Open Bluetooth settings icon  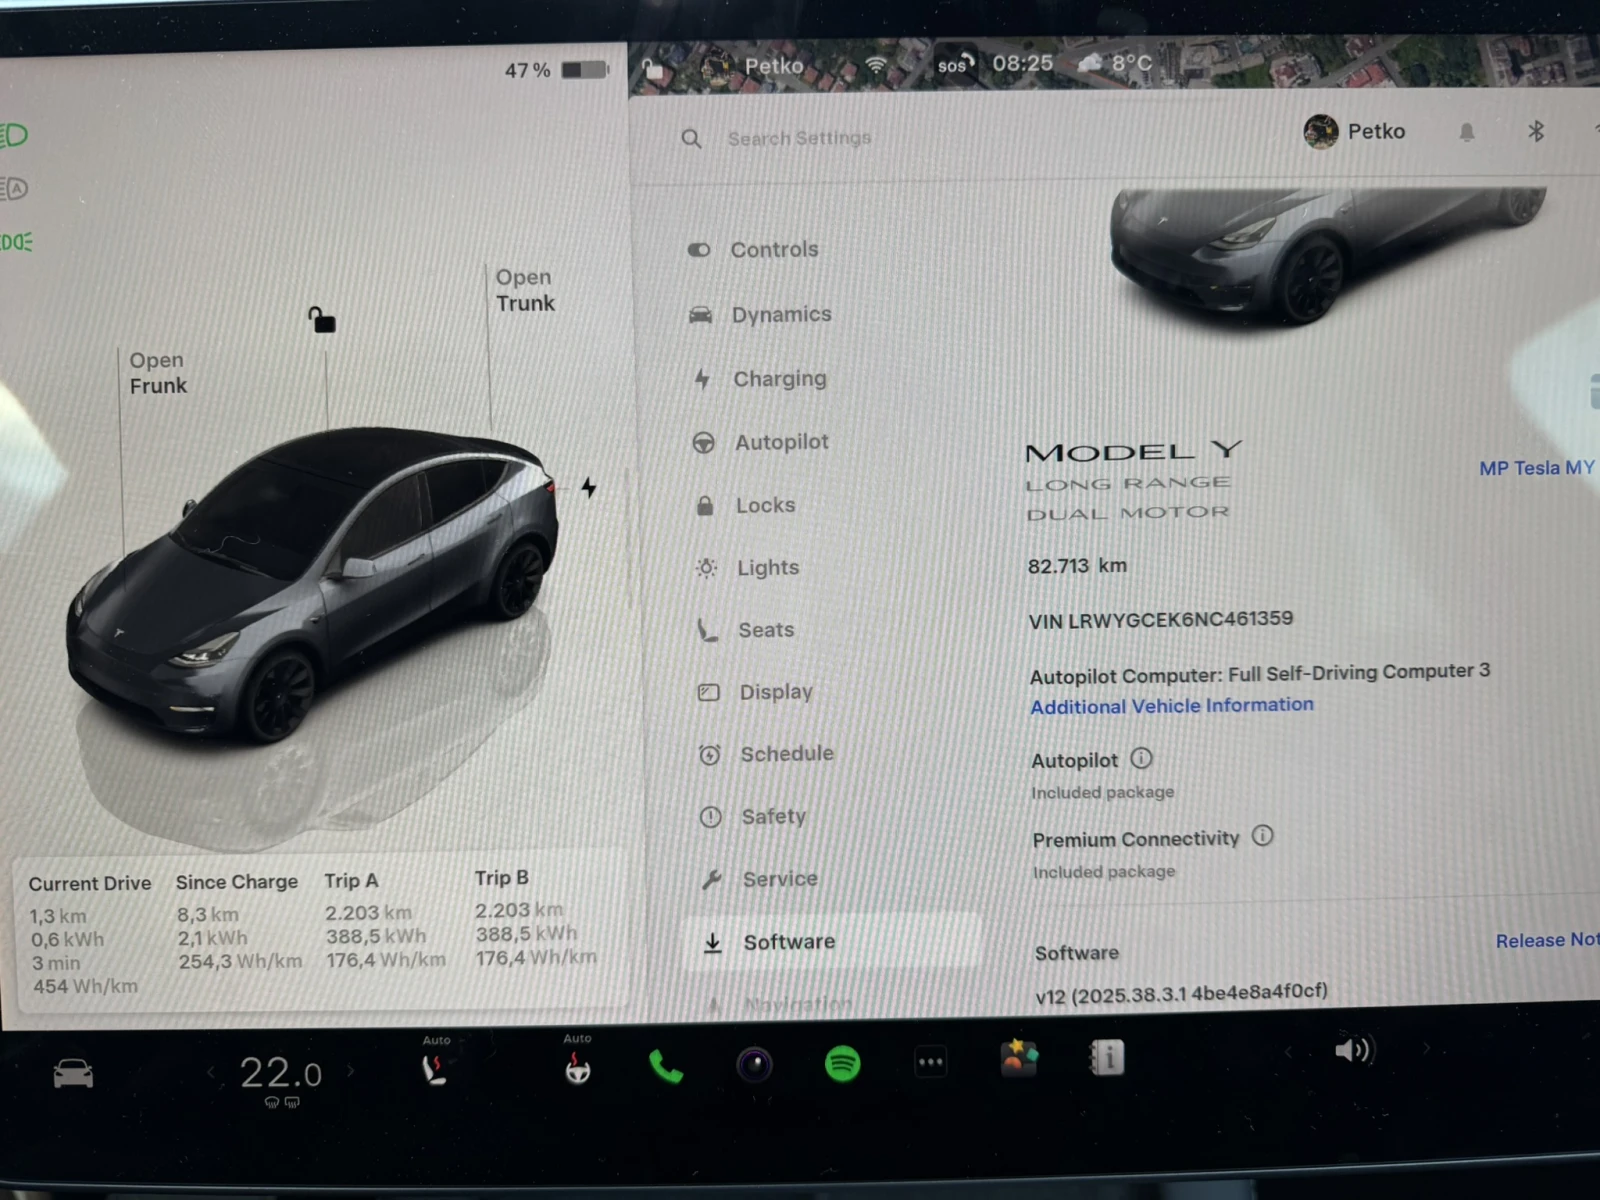(1536, 131)
